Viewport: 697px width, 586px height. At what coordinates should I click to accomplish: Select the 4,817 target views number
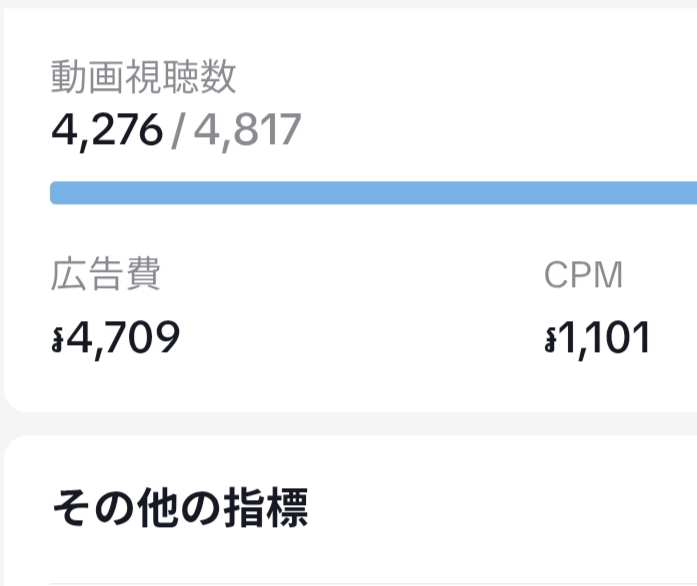pos(247,130)
